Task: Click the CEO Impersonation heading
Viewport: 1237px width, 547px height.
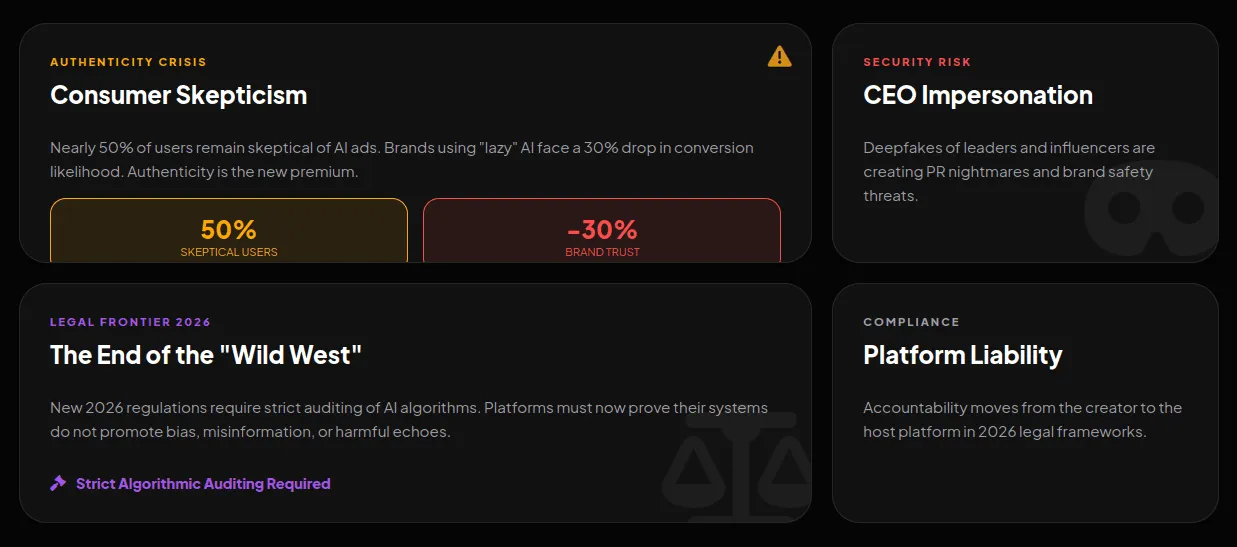Action: click(x=977, y=95)
